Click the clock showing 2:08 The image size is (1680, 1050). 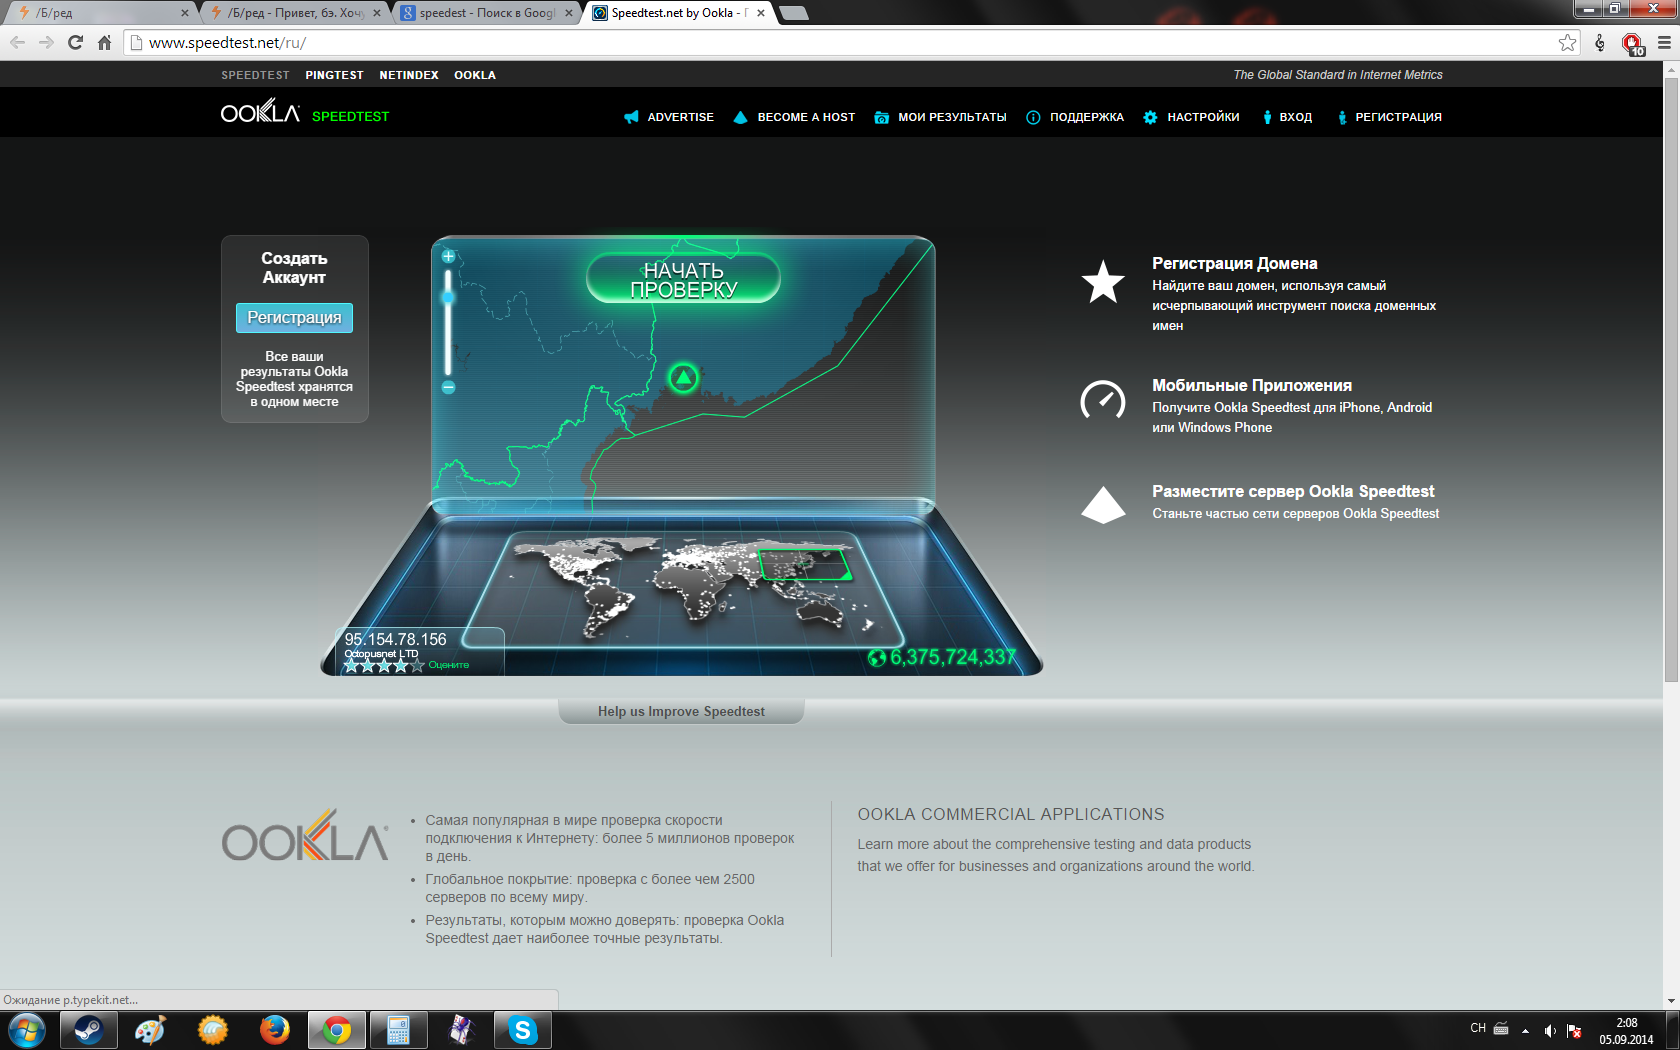click(x=1626, y=1023)
